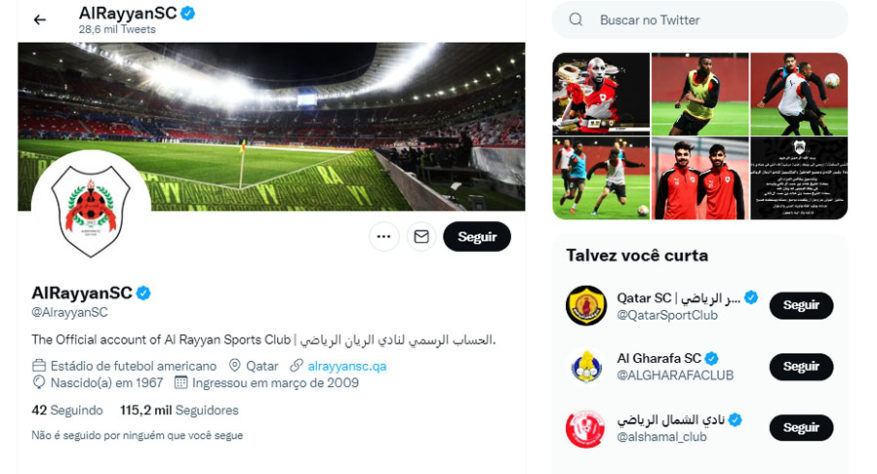The height and width of the screenshot is (474, 877).
Task: View the 42 Seguindo list
Action: pos(67,410)
